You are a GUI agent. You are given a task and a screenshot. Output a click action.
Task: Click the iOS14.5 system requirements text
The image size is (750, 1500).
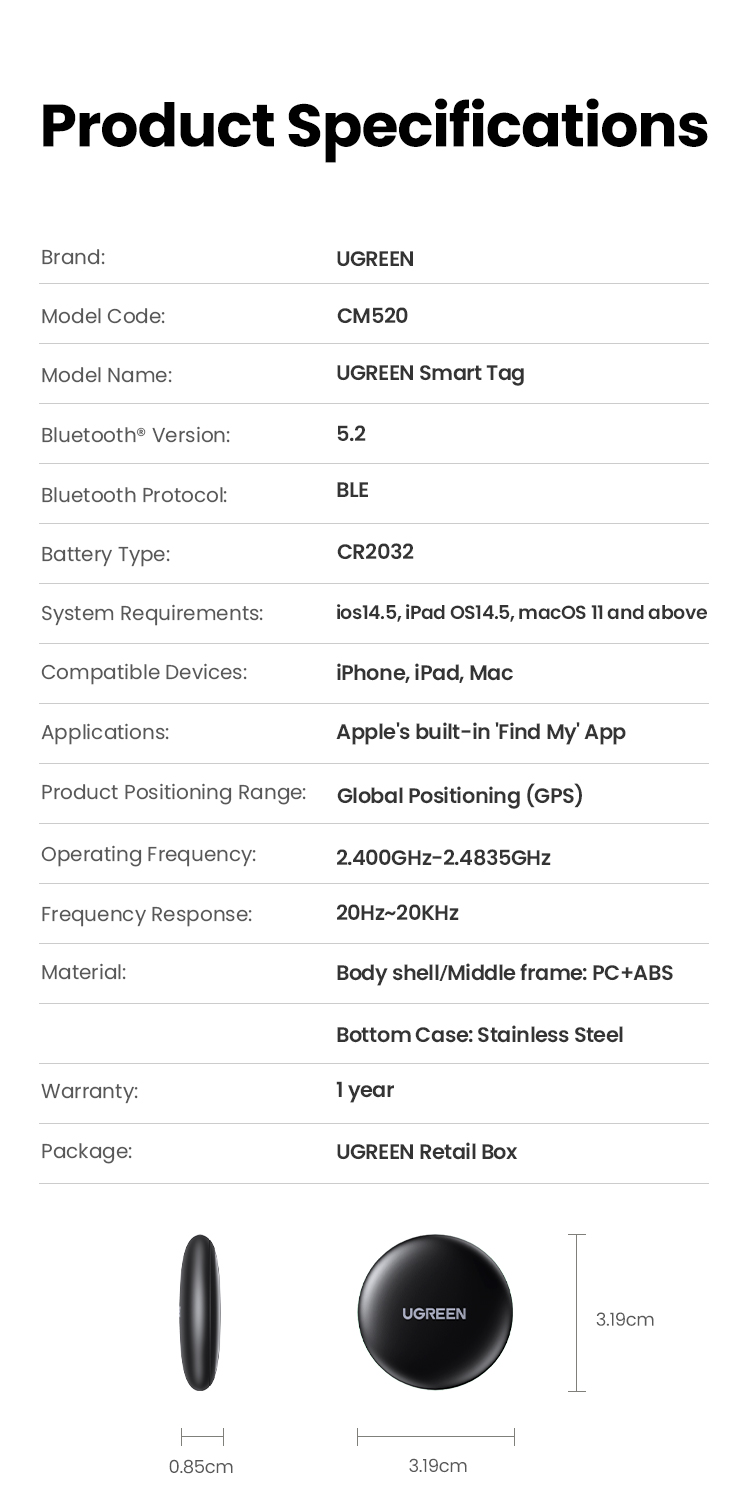pos(522,612)
